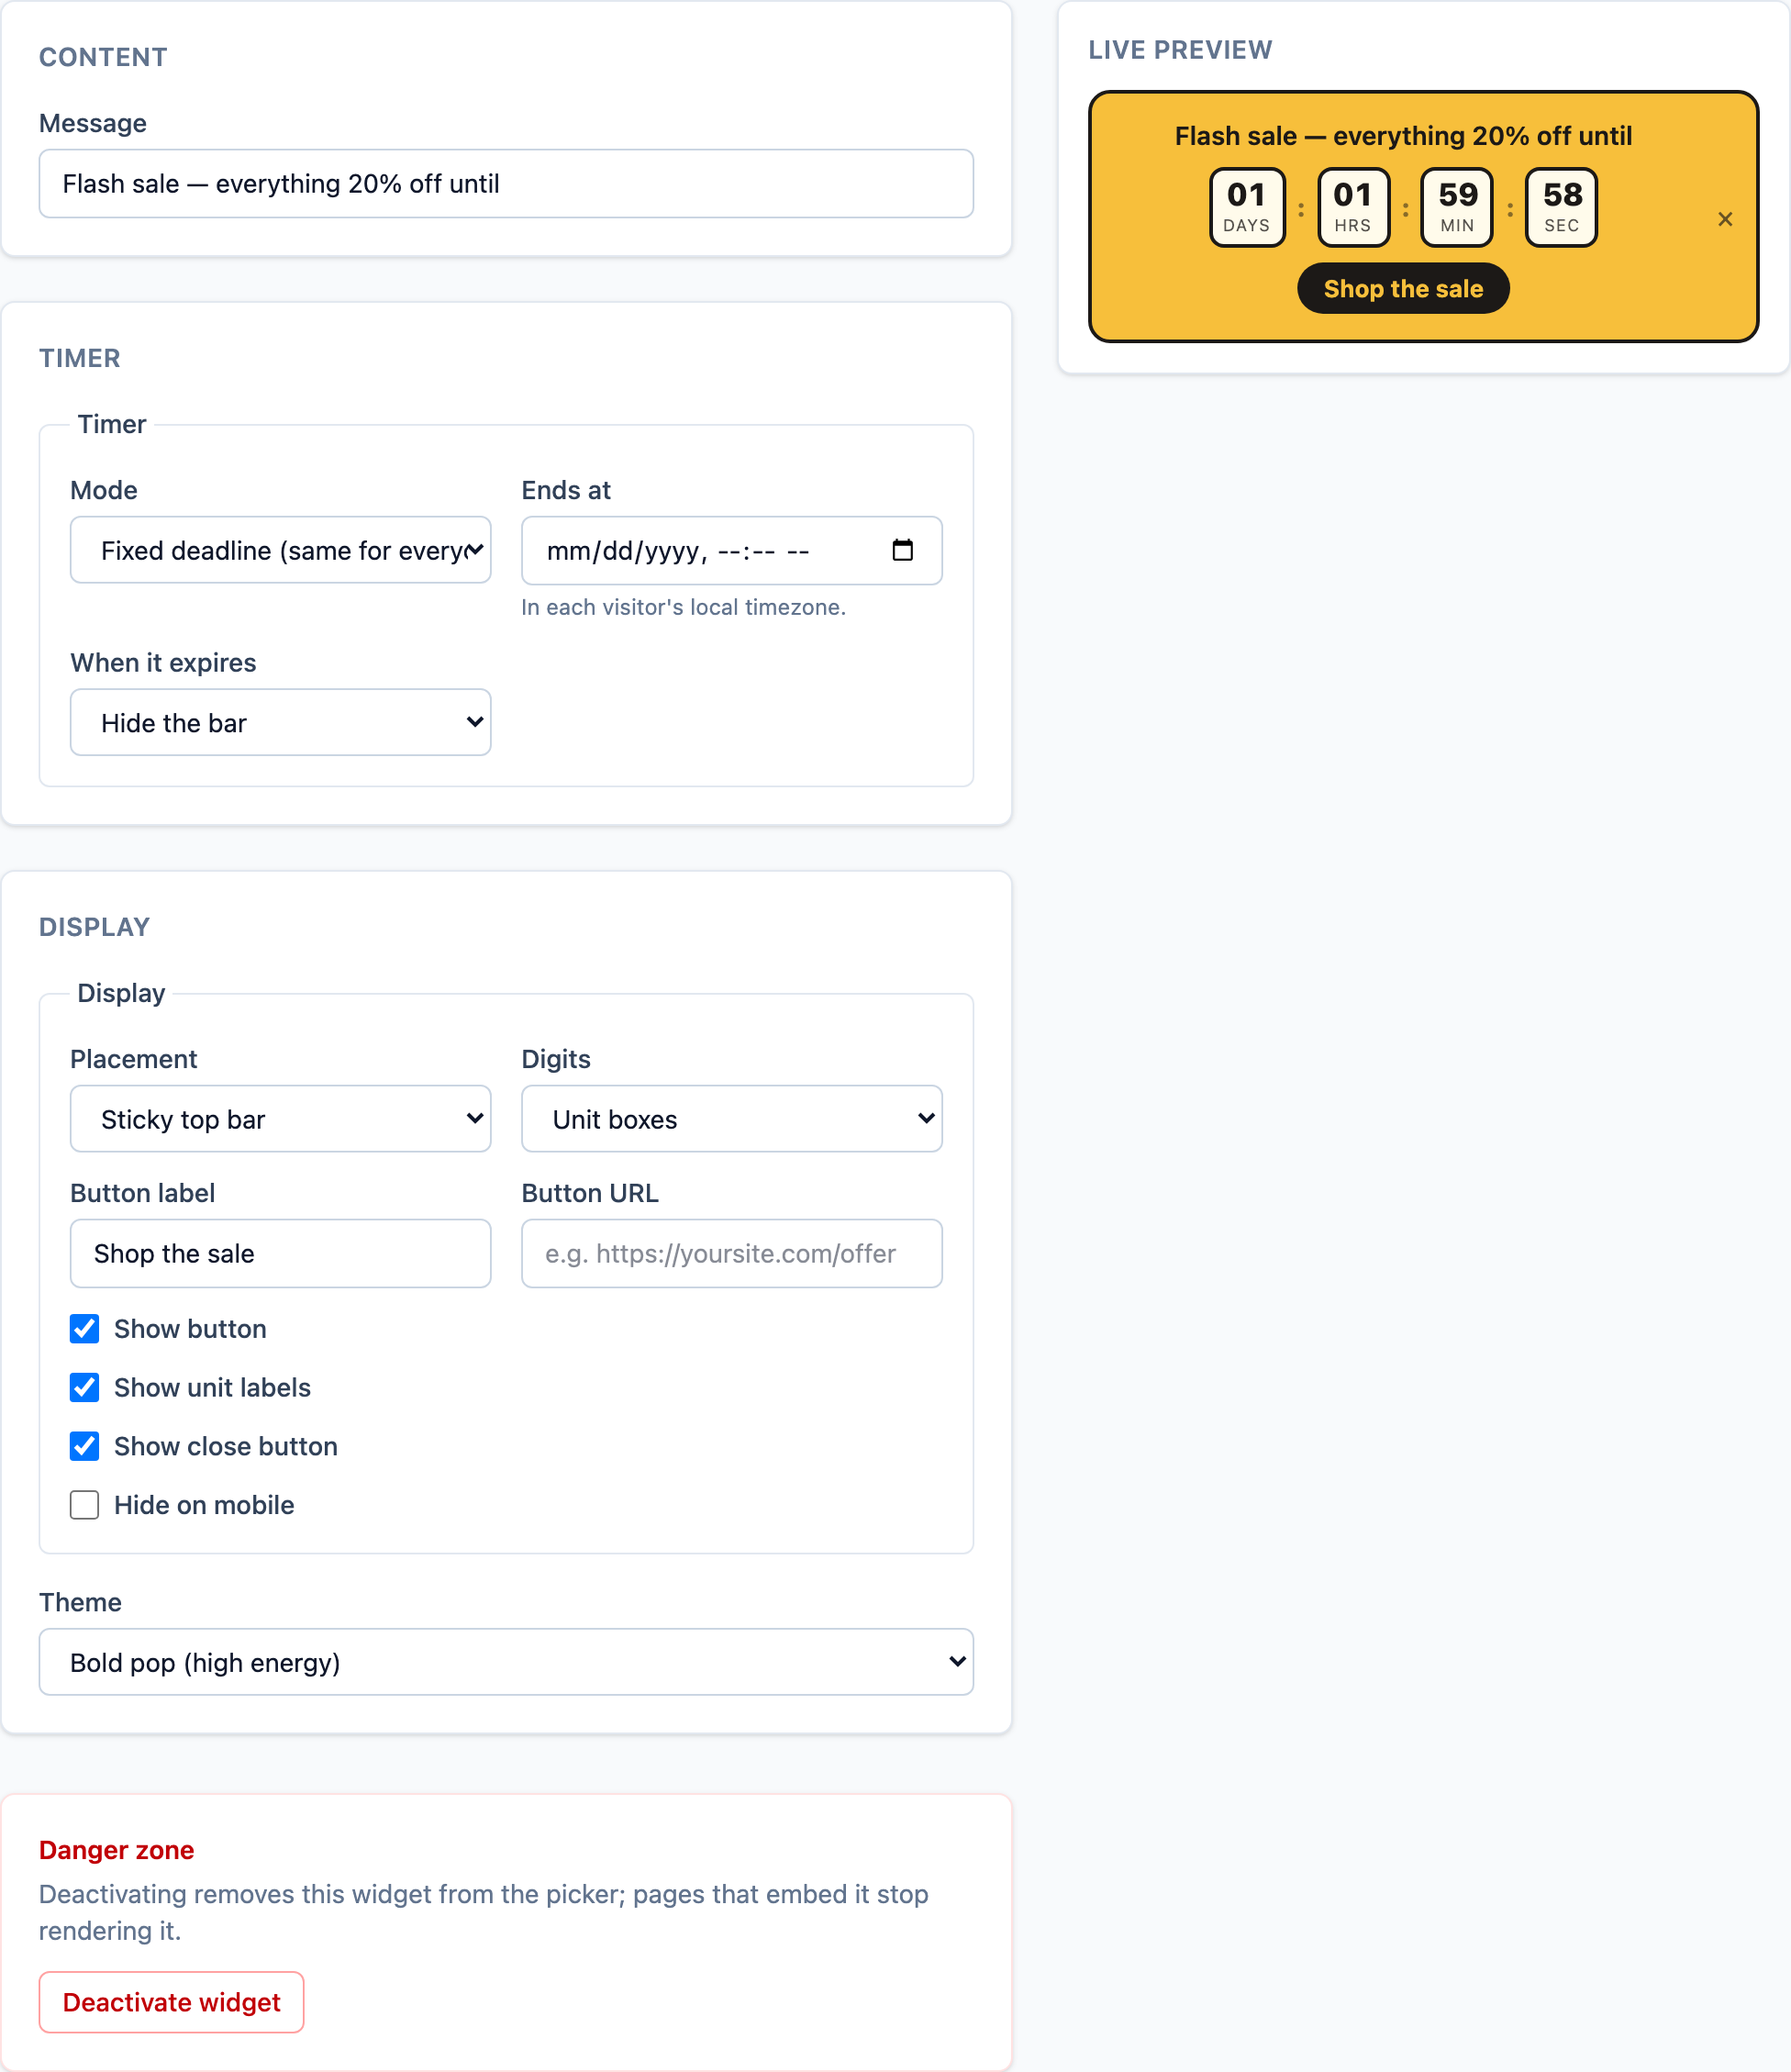The height and width of the screenshot is (2072, 1791).
Task: Click the Deactivate widget button
Action: [x=172, y=2002]
